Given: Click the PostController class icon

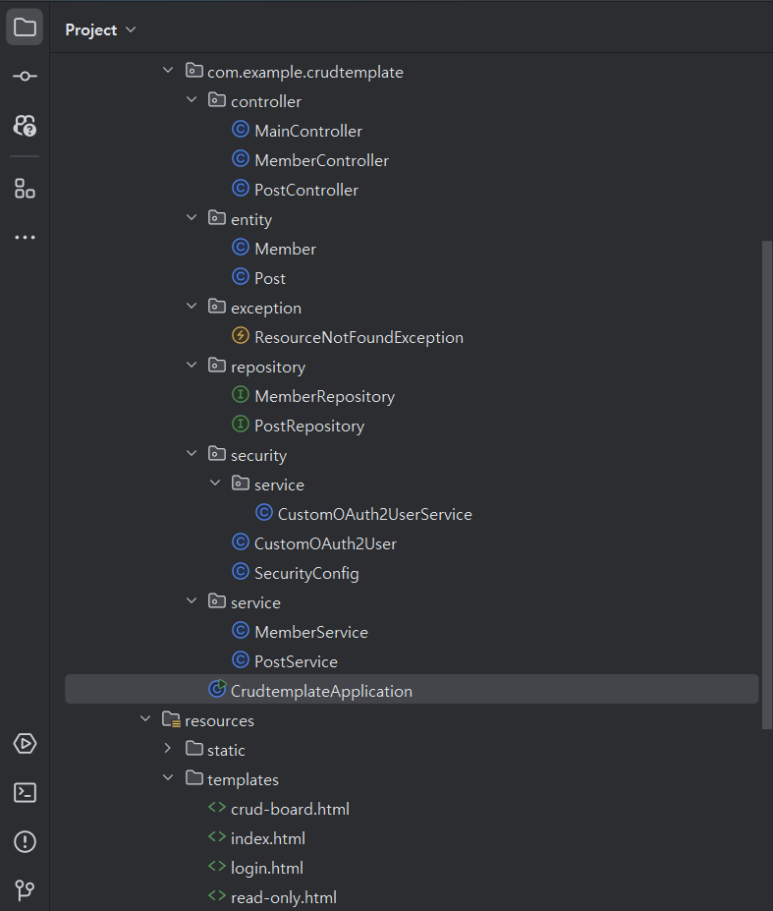Looking at the screenshot, I should click(x=240, y=188).
